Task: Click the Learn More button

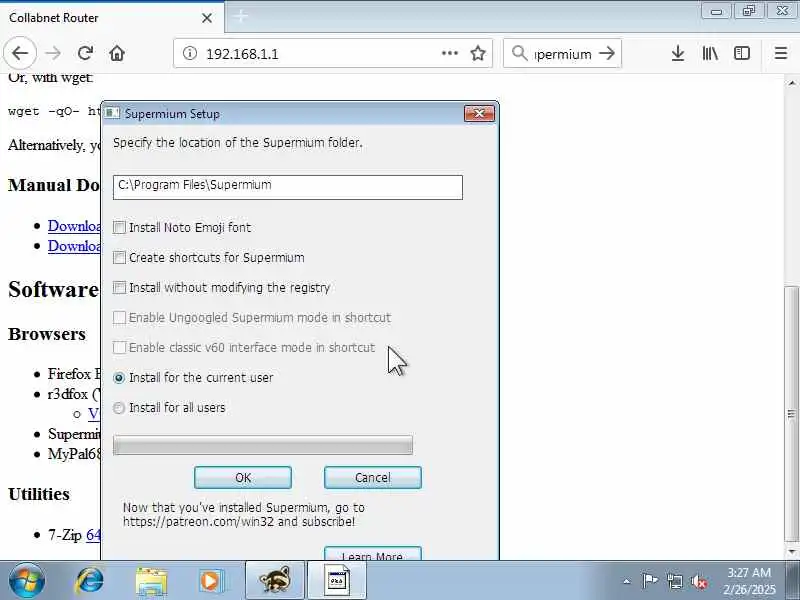Action: pyautogui.click(x=372, y=554)
